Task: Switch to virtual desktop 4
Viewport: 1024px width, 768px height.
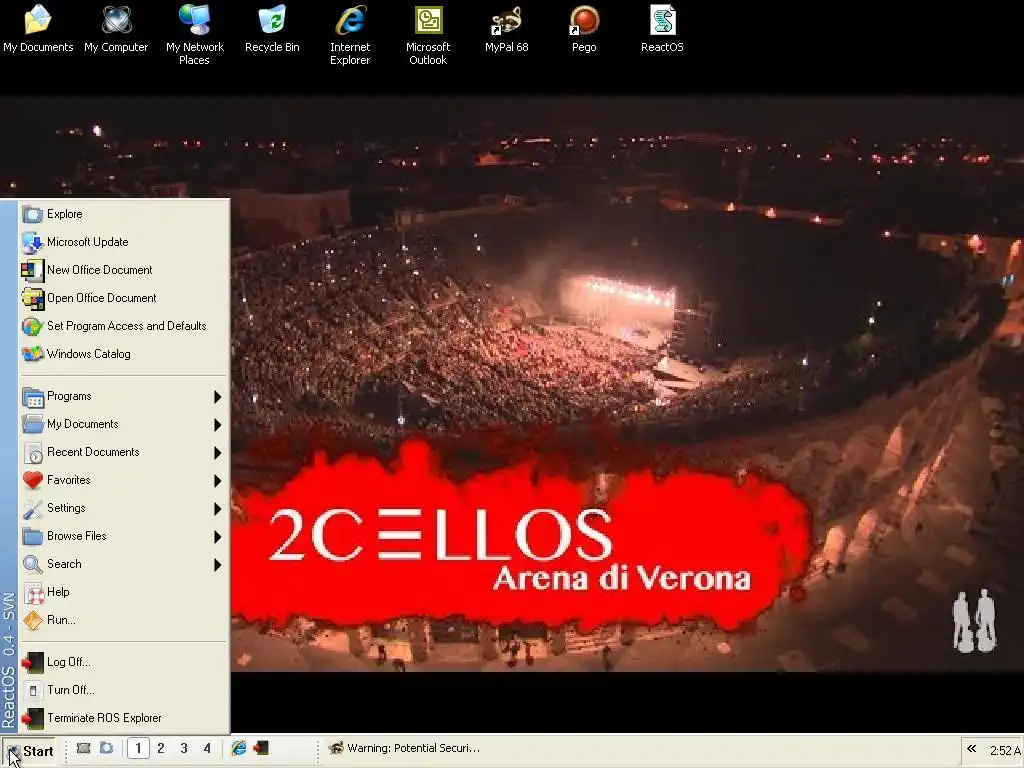Action: (x=207, y=748)
